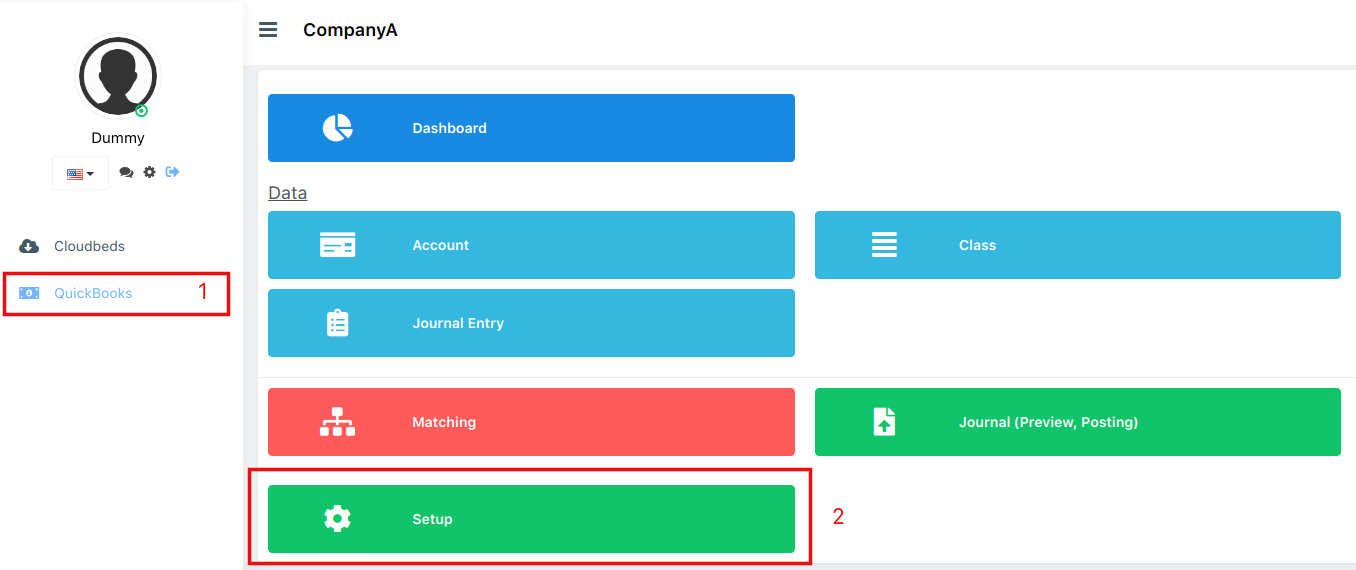
Task: Click the Journal upload file icon
Action: pyautogui.click(x=884, y=422)
